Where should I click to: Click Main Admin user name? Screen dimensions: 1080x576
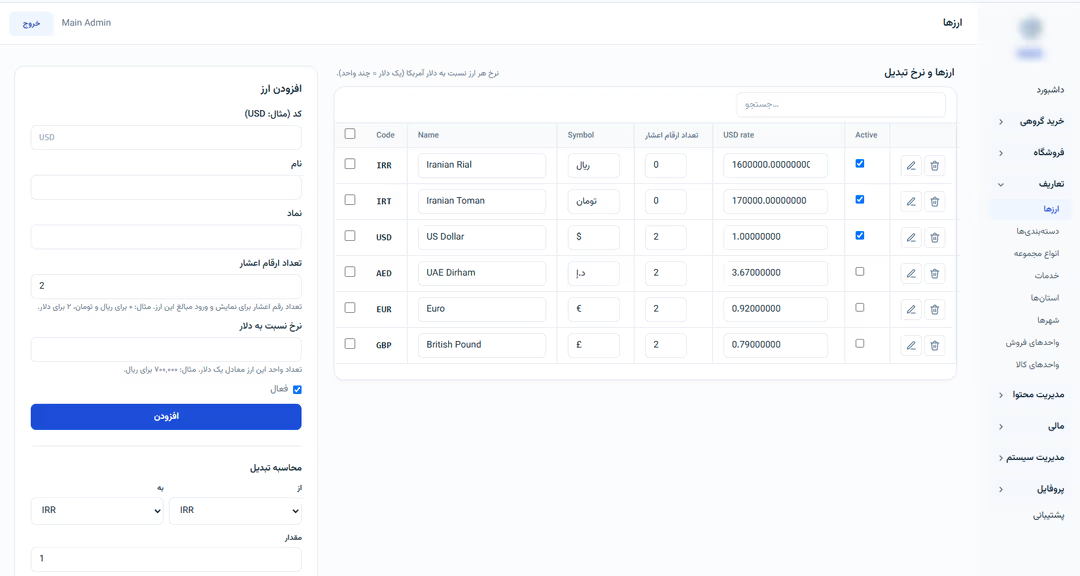point(86,23)
